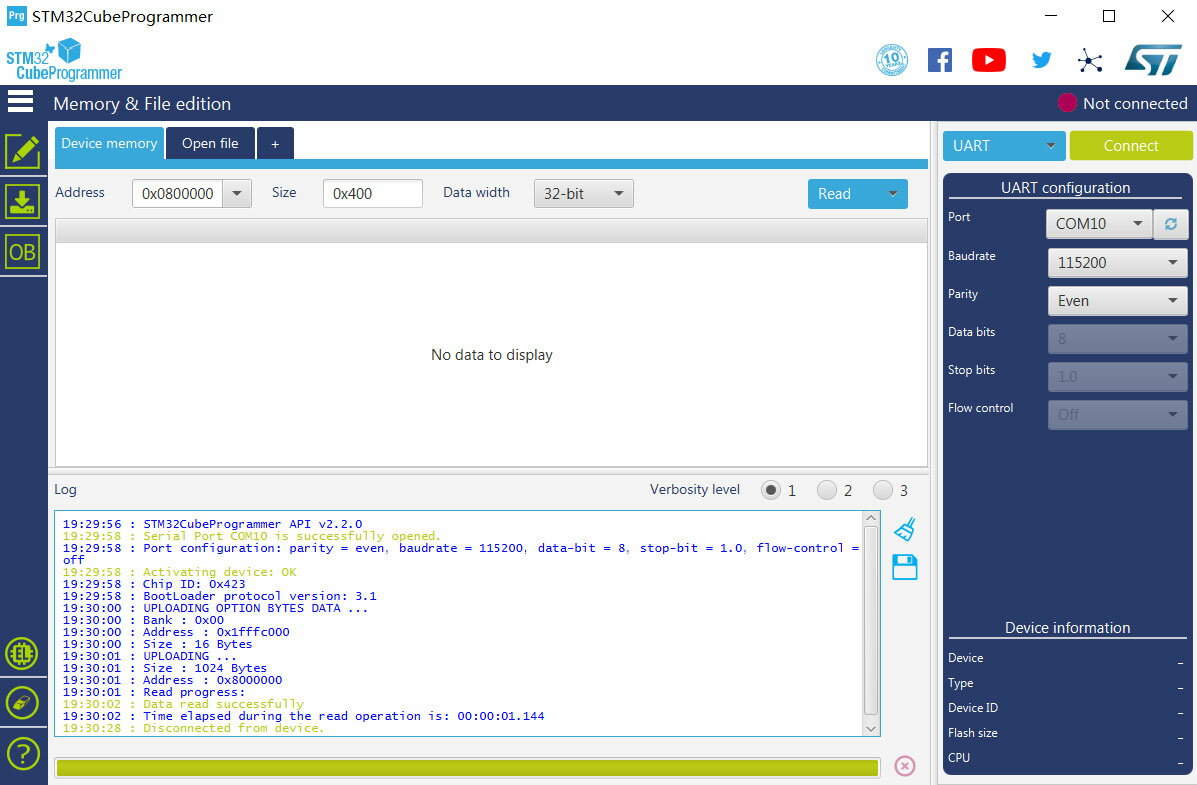Screen dimensions: 1197x785
Task: Click the Size input field
Action: pyautogui.click(x=372, y=194)
